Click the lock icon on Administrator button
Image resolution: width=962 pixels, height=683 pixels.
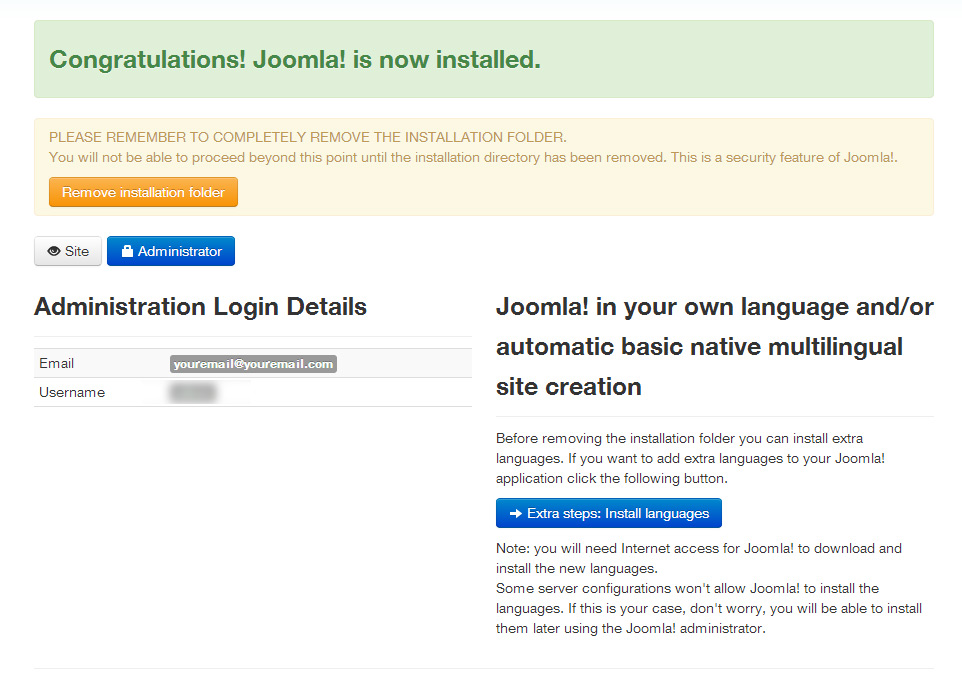click(x=127, y=251)
